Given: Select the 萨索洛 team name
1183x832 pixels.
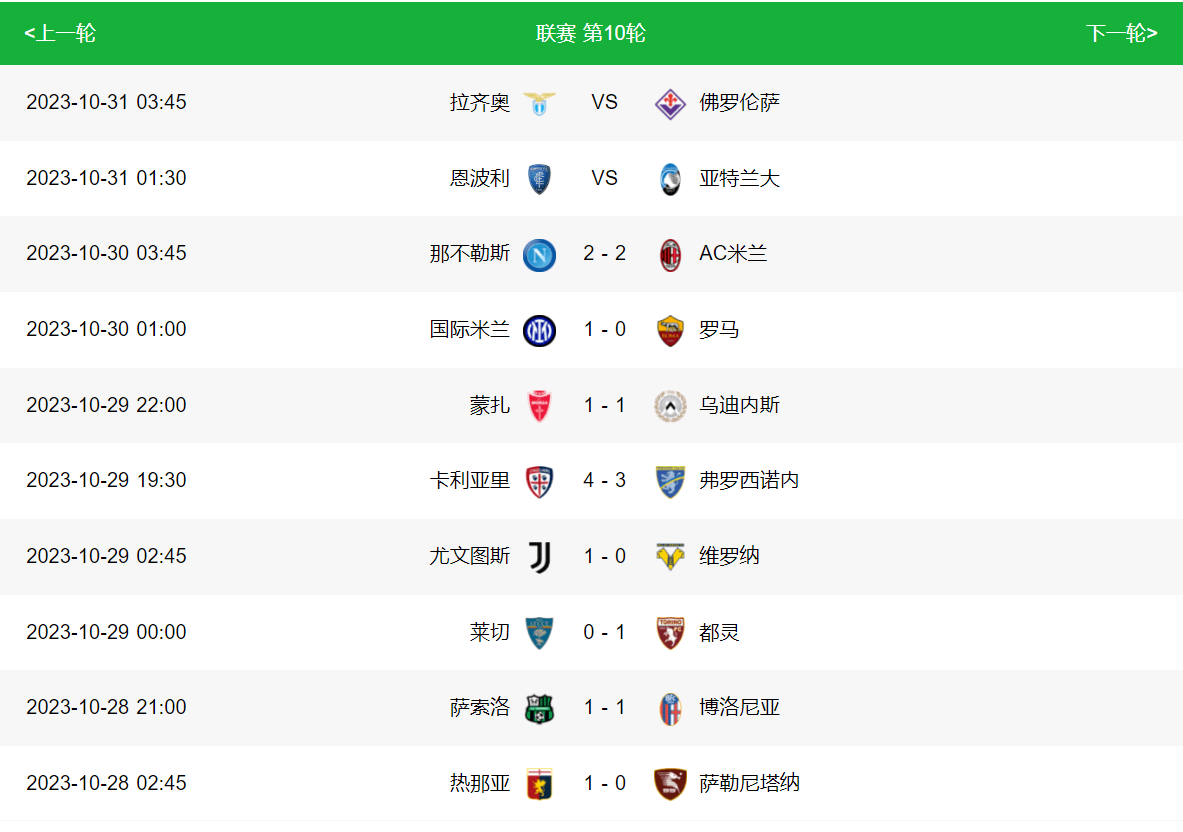Looking at the screenshot, I should (x=480, y=708).
